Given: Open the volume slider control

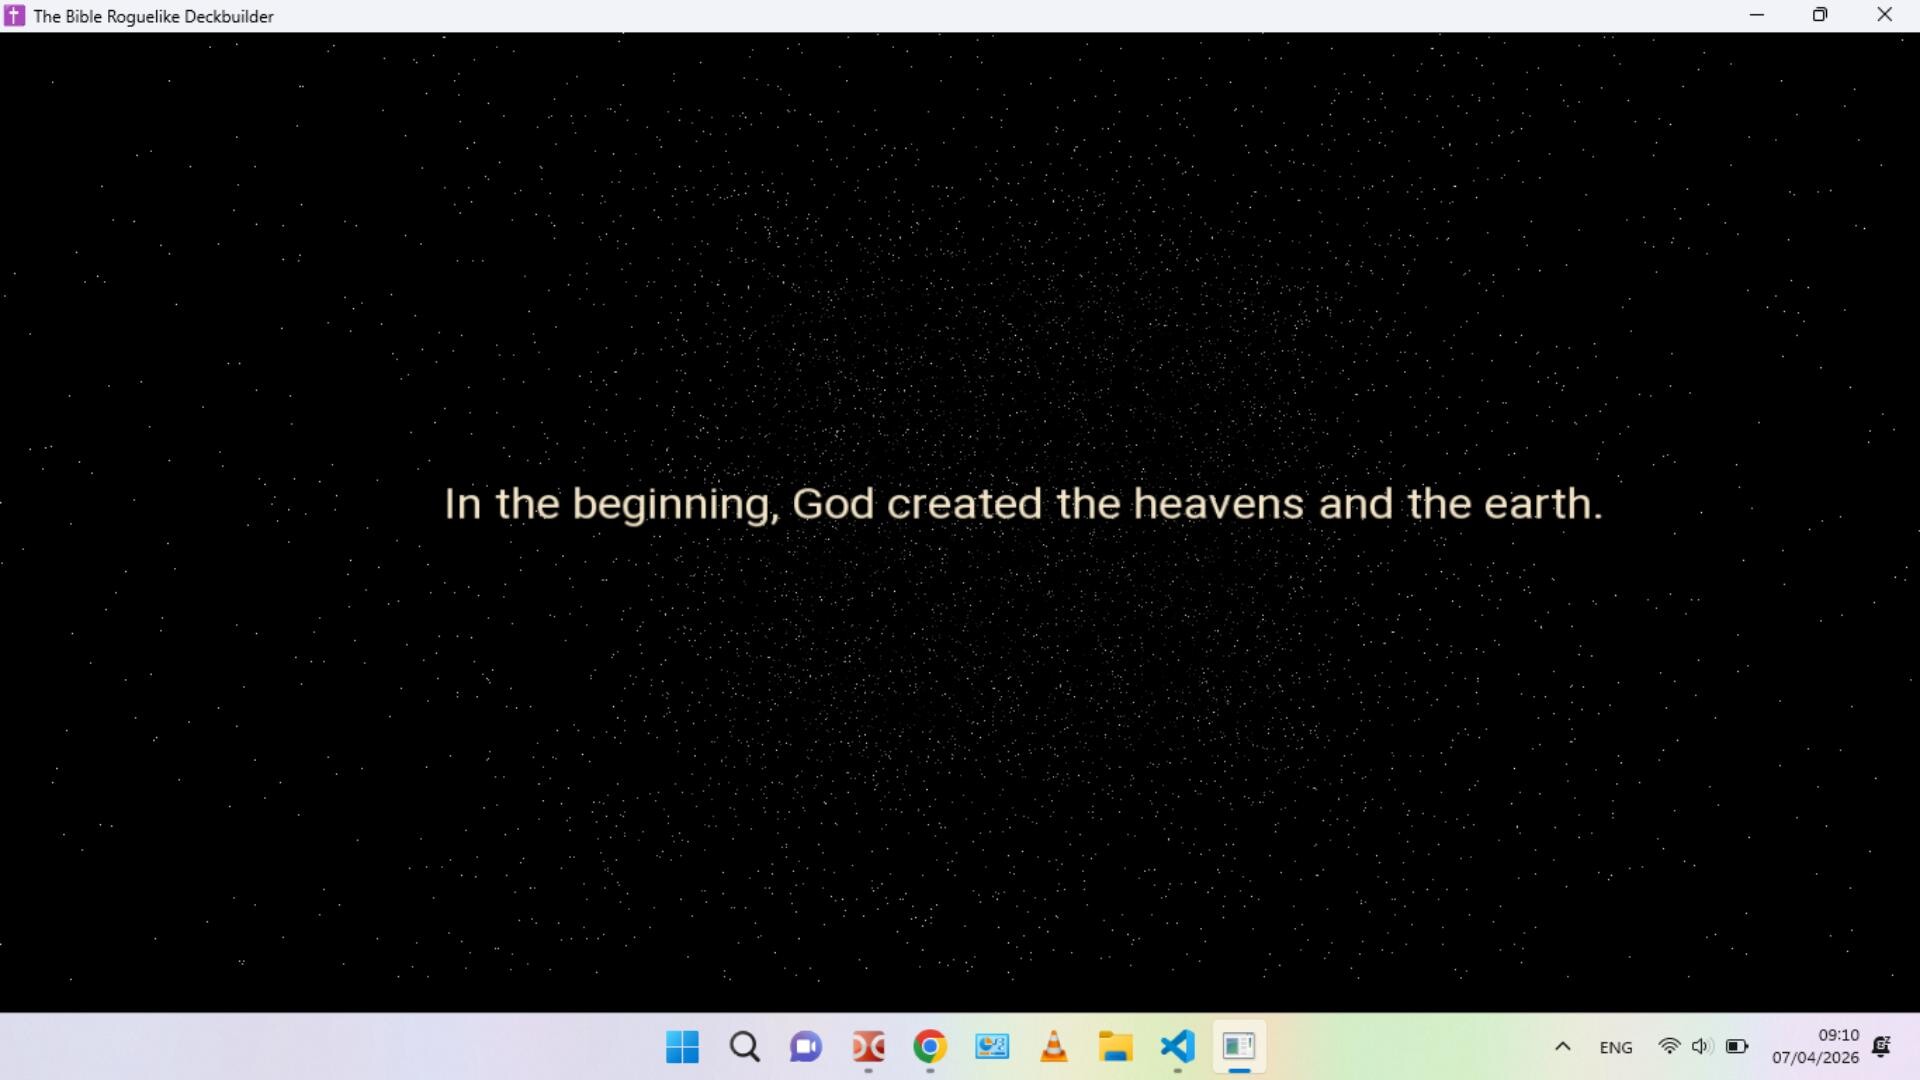Looking at the screenshot, I should tap(1702, 1047).
